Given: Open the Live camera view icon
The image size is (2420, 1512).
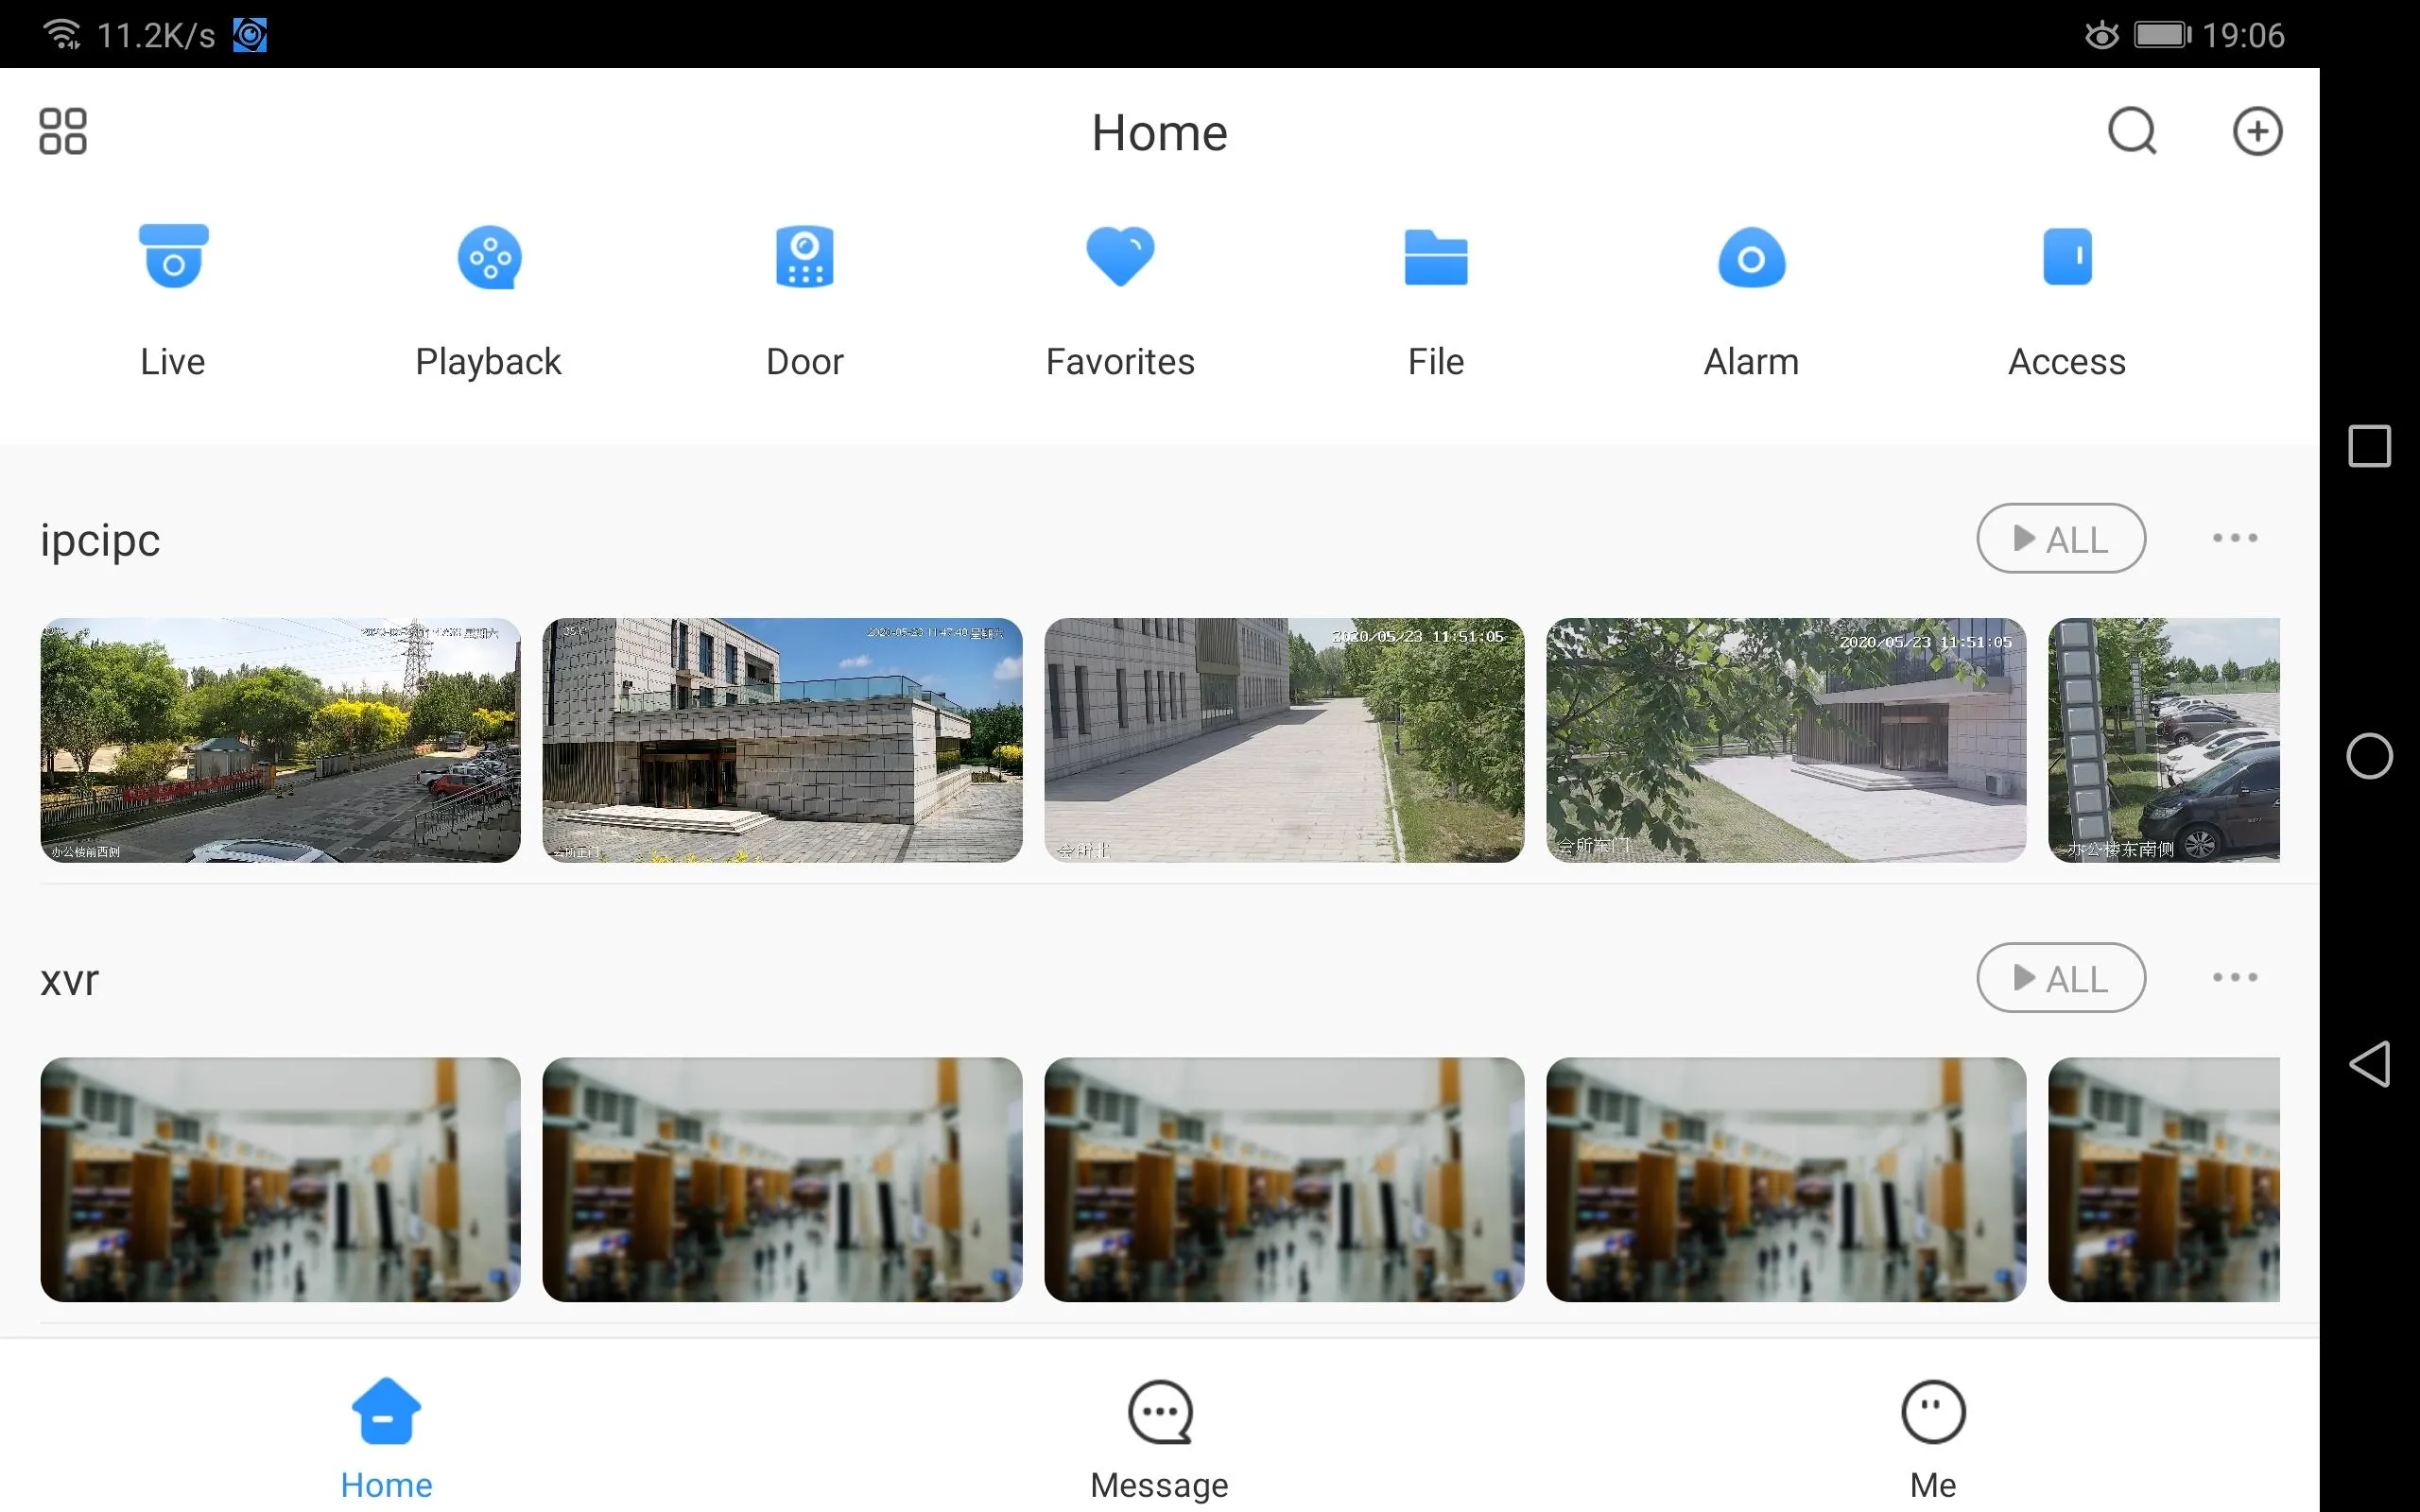Looking at the screenshot, I should pos(173,257).
